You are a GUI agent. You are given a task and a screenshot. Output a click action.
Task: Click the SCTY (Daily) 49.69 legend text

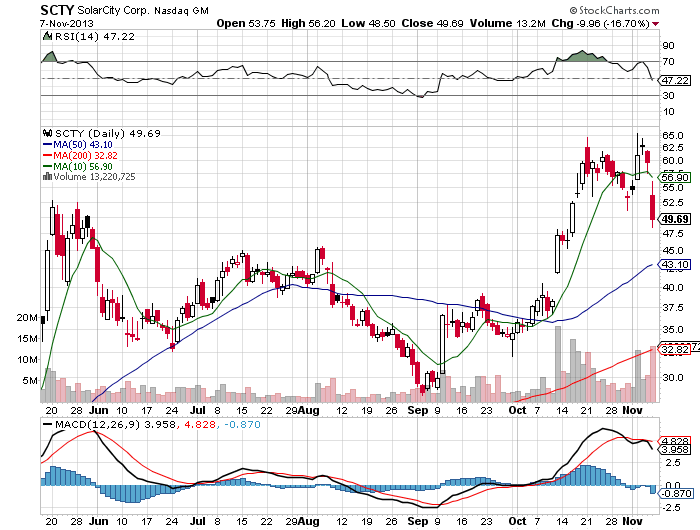pos(108,133)
